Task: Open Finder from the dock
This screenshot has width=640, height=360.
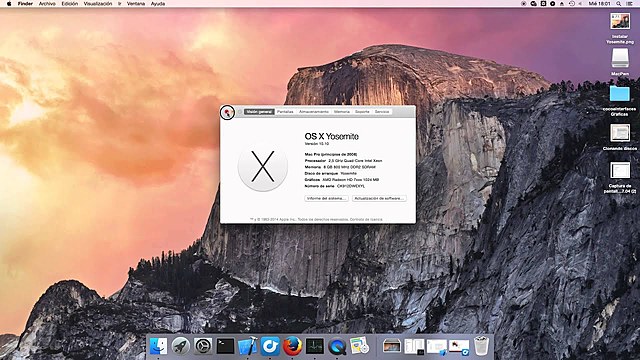Action: pos(158,346)
